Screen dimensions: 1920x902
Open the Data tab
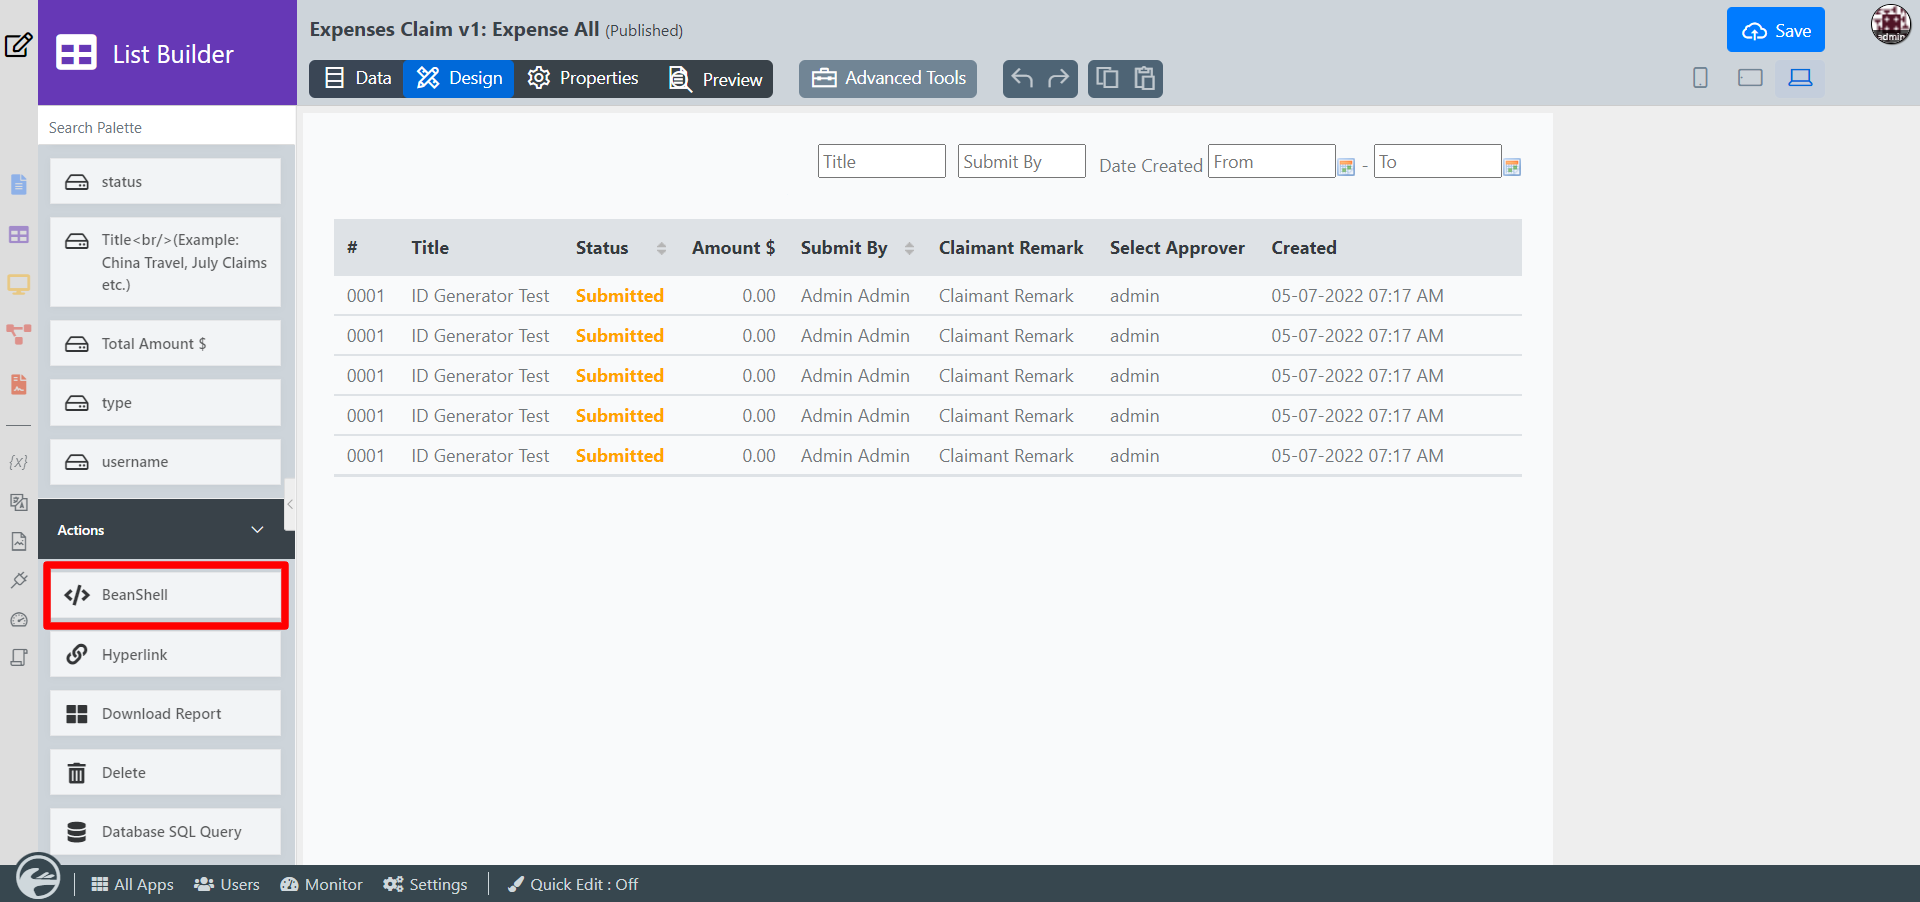tap(358, 78)
